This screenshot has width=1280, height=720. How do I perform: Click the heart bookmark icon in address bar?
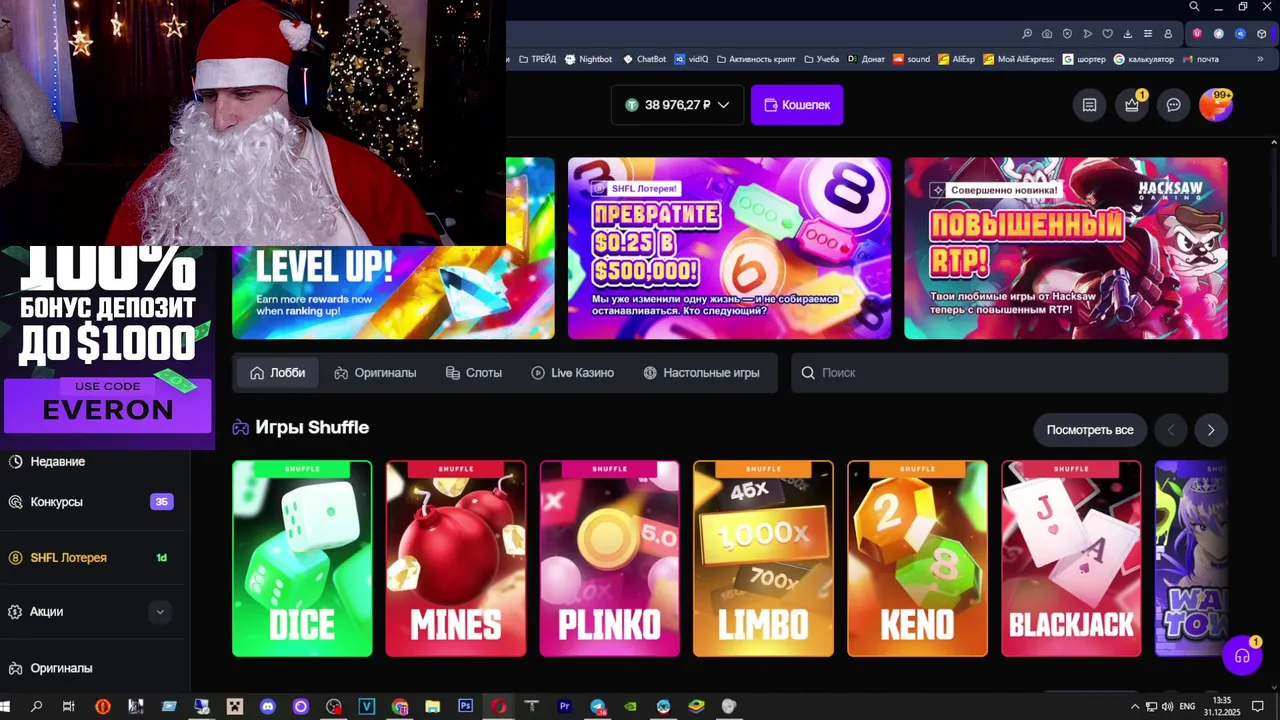click(1107, 34)
